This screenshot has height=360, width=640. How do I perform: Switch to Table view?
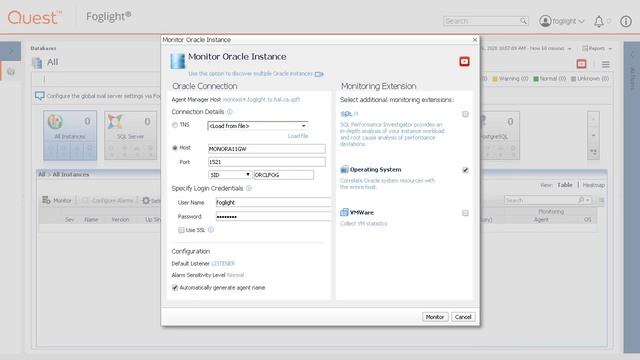565,185
